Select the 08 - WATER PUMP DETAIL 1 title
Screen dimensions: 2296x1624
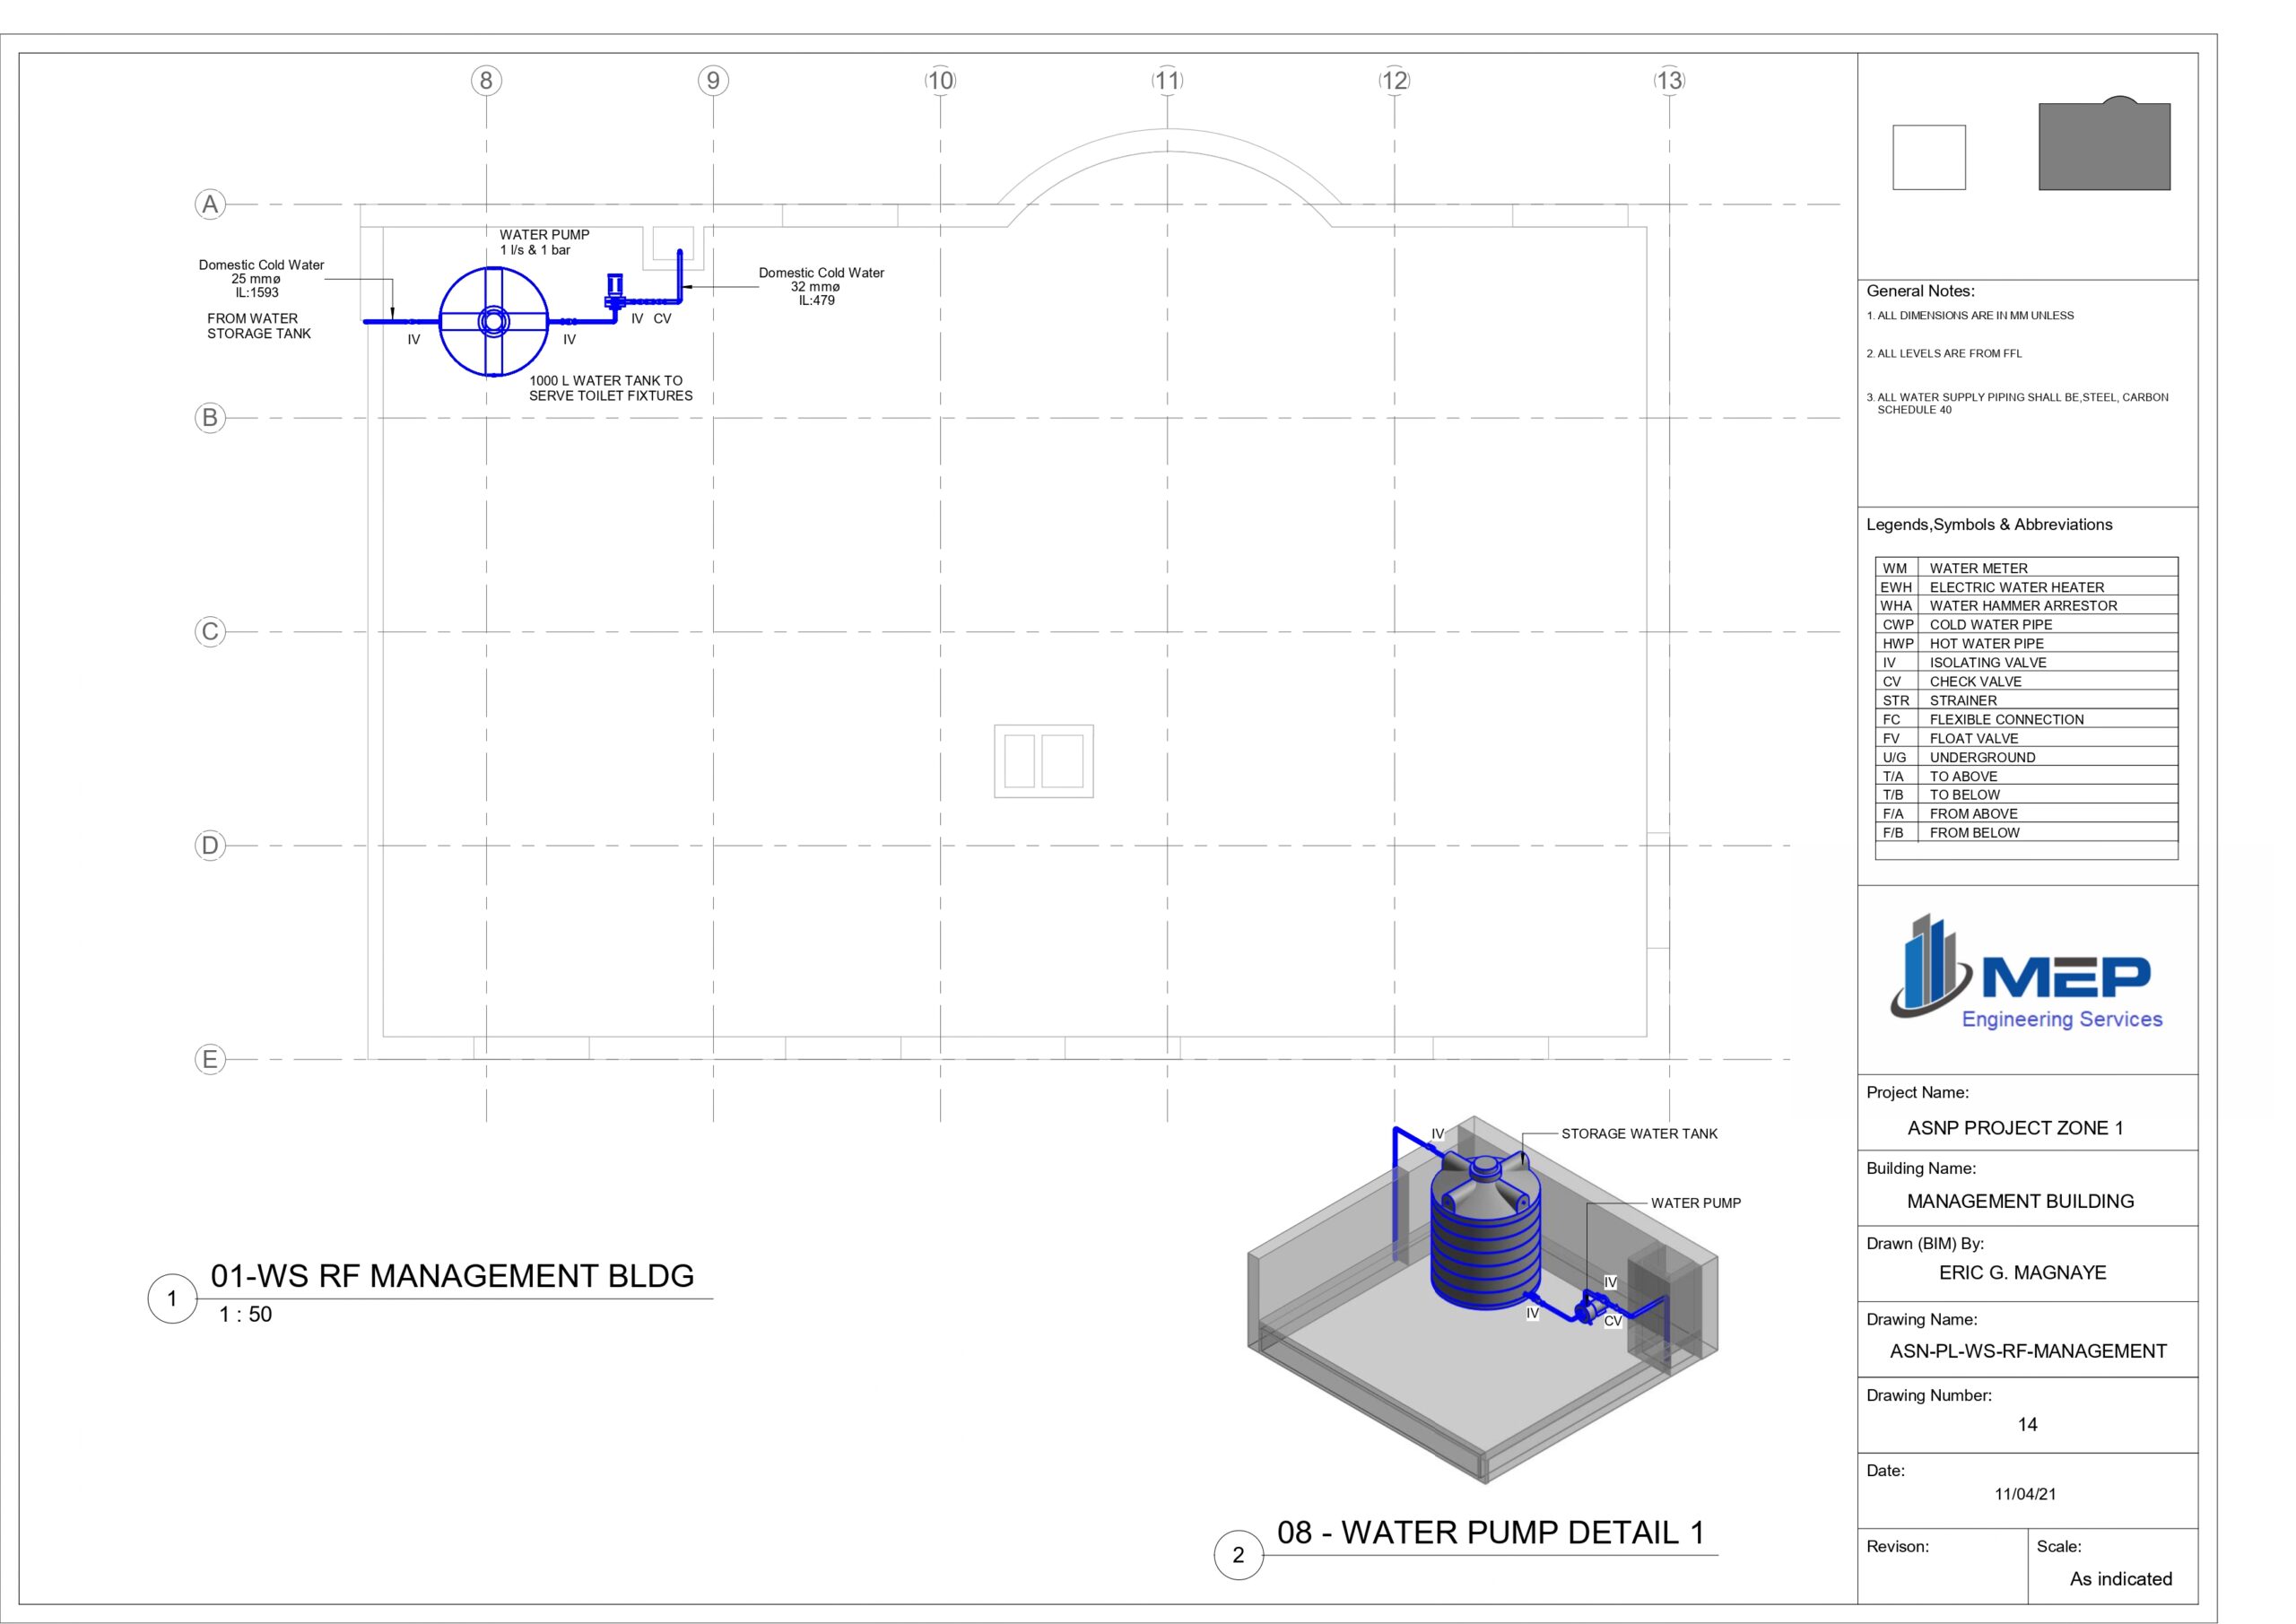tap(1490, 1533)
